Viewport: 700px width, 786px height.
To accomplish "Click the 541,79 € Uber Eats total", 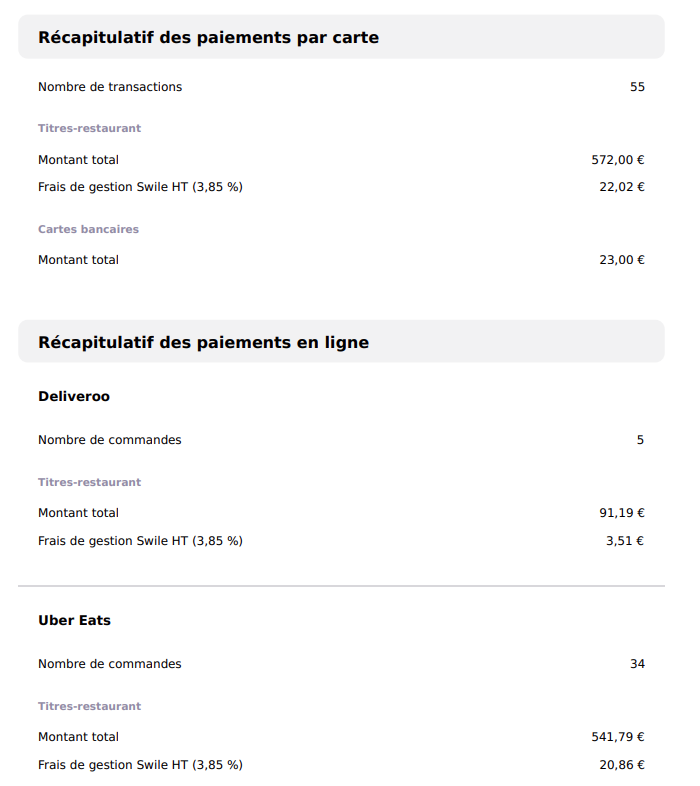I will point(618,737).
